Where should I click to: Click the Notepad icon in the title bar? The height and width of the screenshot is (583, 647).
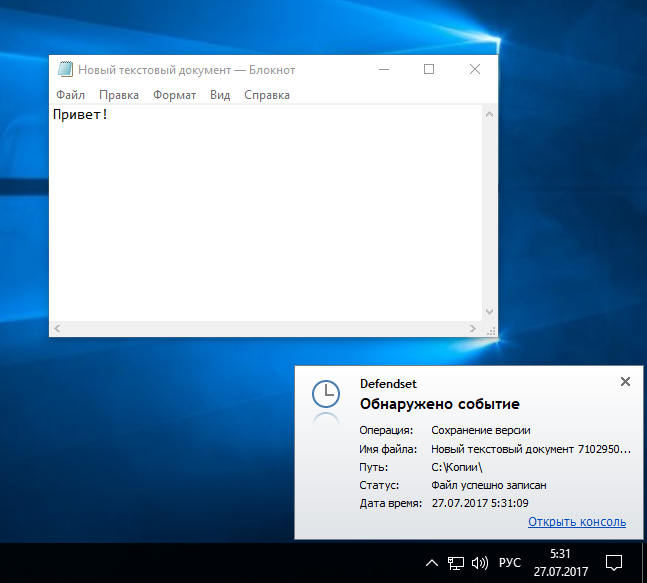(x=65, y=69)
